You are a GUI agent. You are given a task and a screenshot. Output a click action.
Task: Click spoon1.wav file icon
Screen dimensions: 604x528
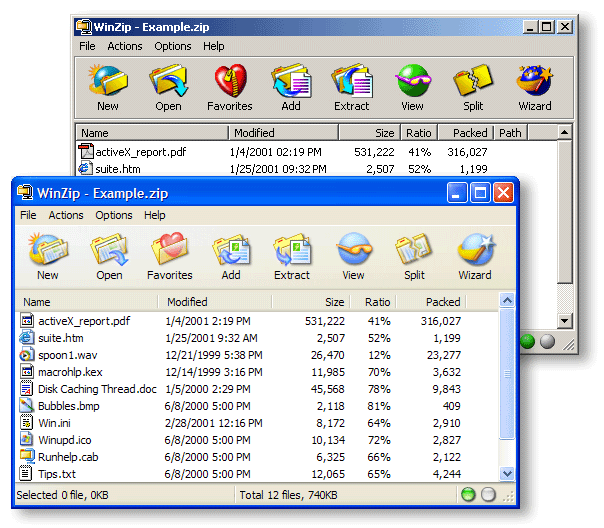click(27, 355)
